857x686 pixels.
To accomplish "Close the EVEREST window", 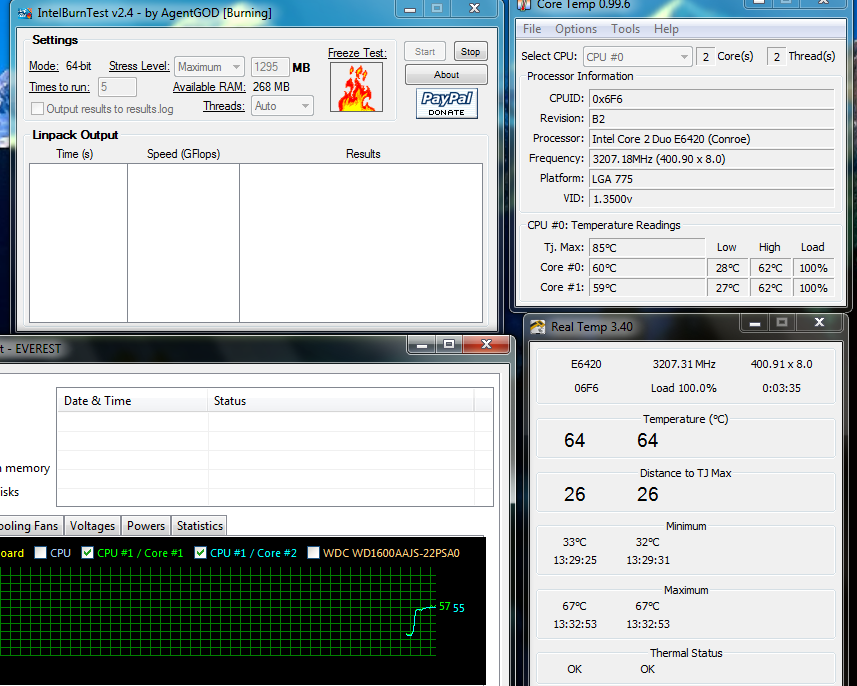I will [x=486, y=344].
